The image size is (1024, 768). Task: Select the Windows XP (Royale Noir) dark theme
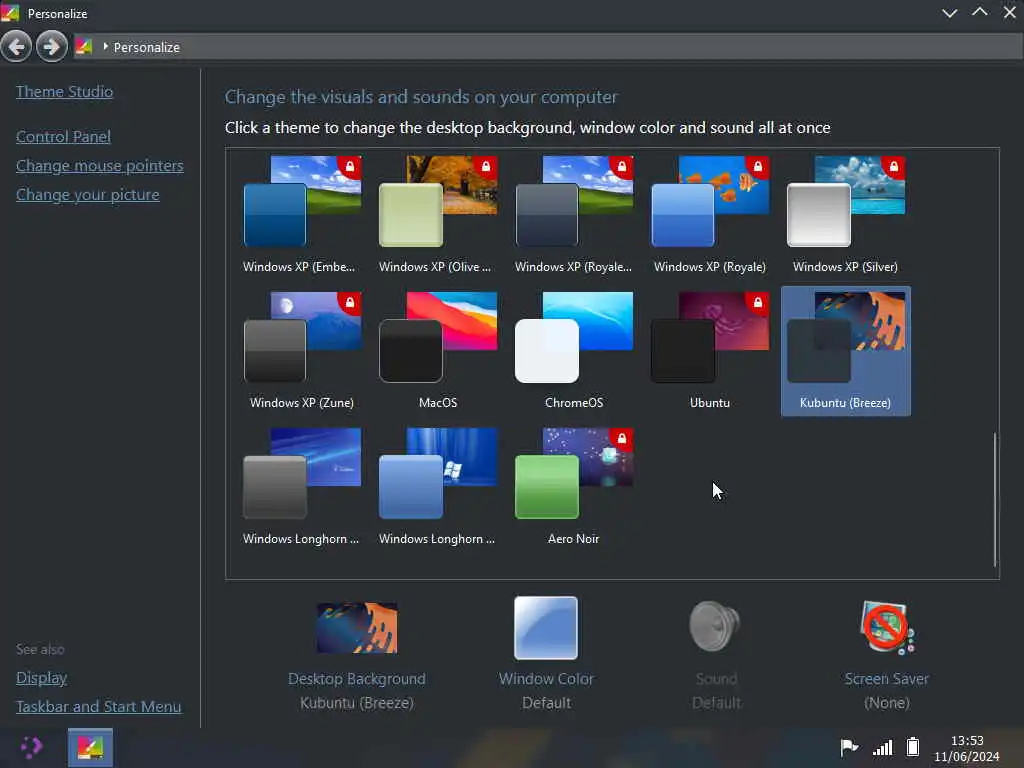pos(573,215)
